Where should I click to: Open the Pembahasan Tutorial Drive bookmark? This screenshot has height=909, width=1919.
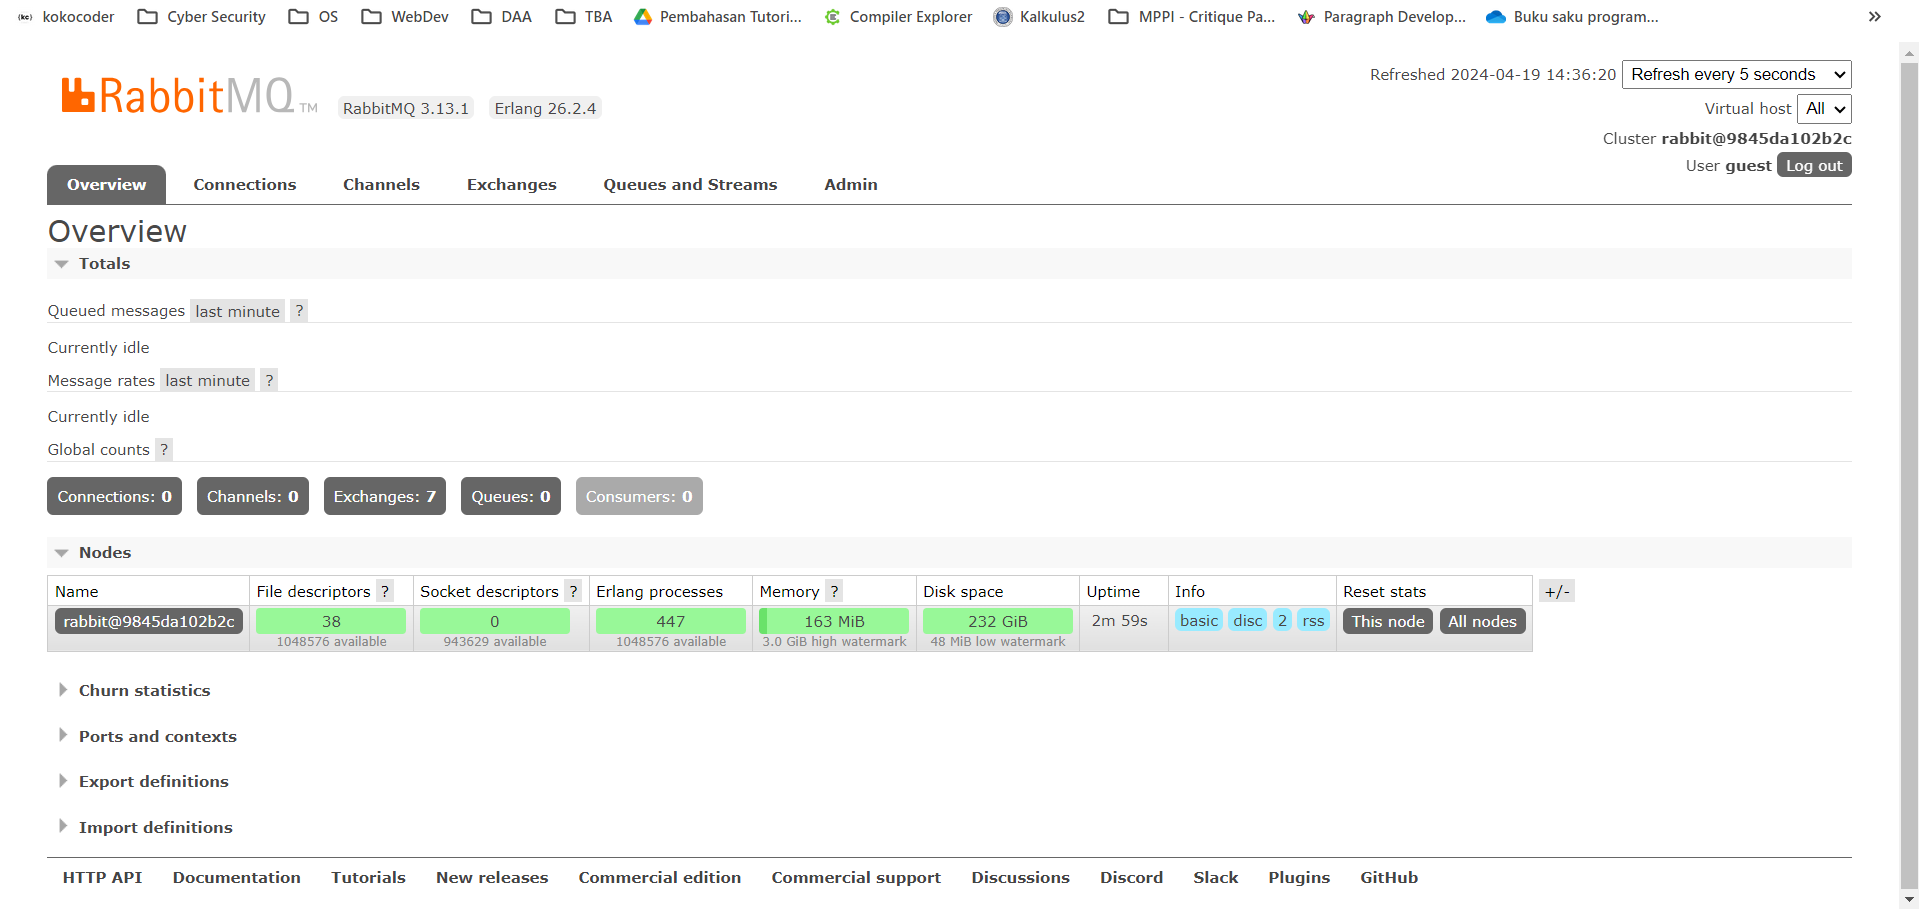click(718, 17)
